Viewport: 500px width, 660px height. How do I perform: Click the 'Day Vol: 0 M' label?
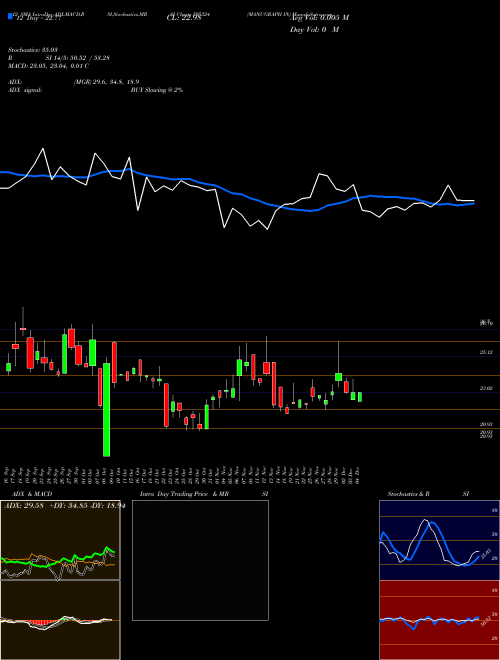tap(314, 30)
